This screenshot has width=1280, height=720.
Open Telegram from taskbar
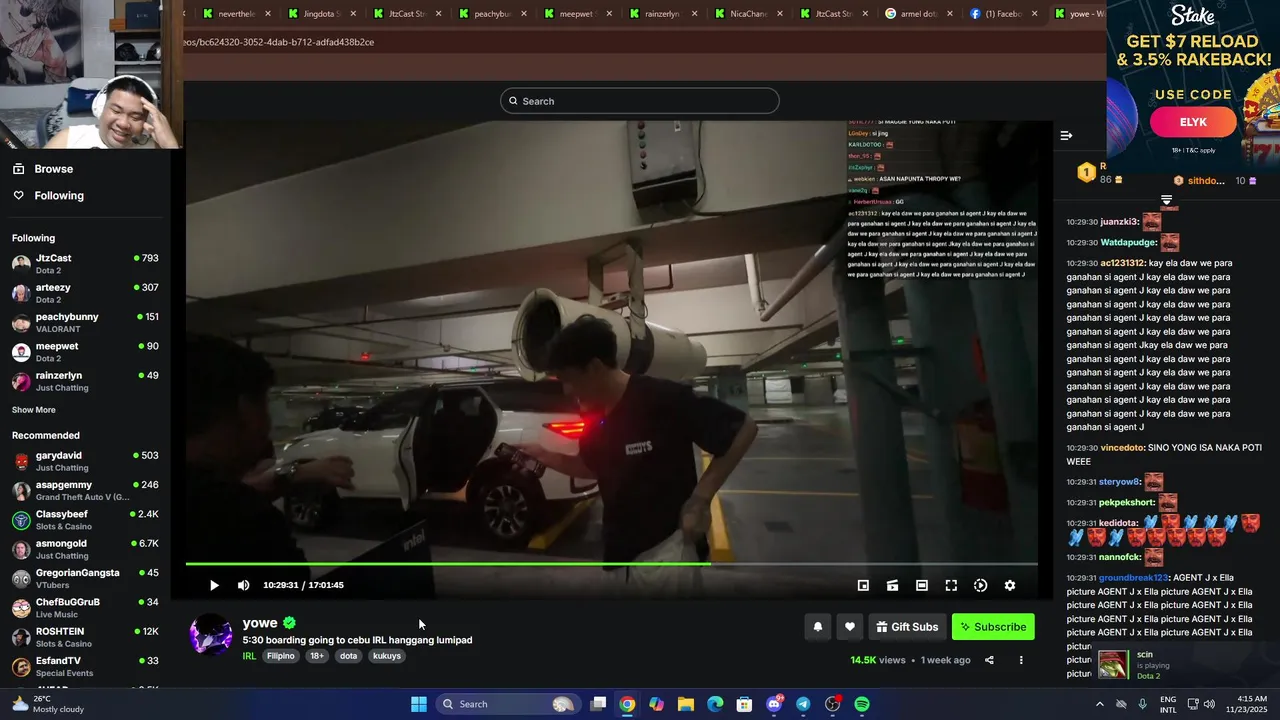click(803, 704)
